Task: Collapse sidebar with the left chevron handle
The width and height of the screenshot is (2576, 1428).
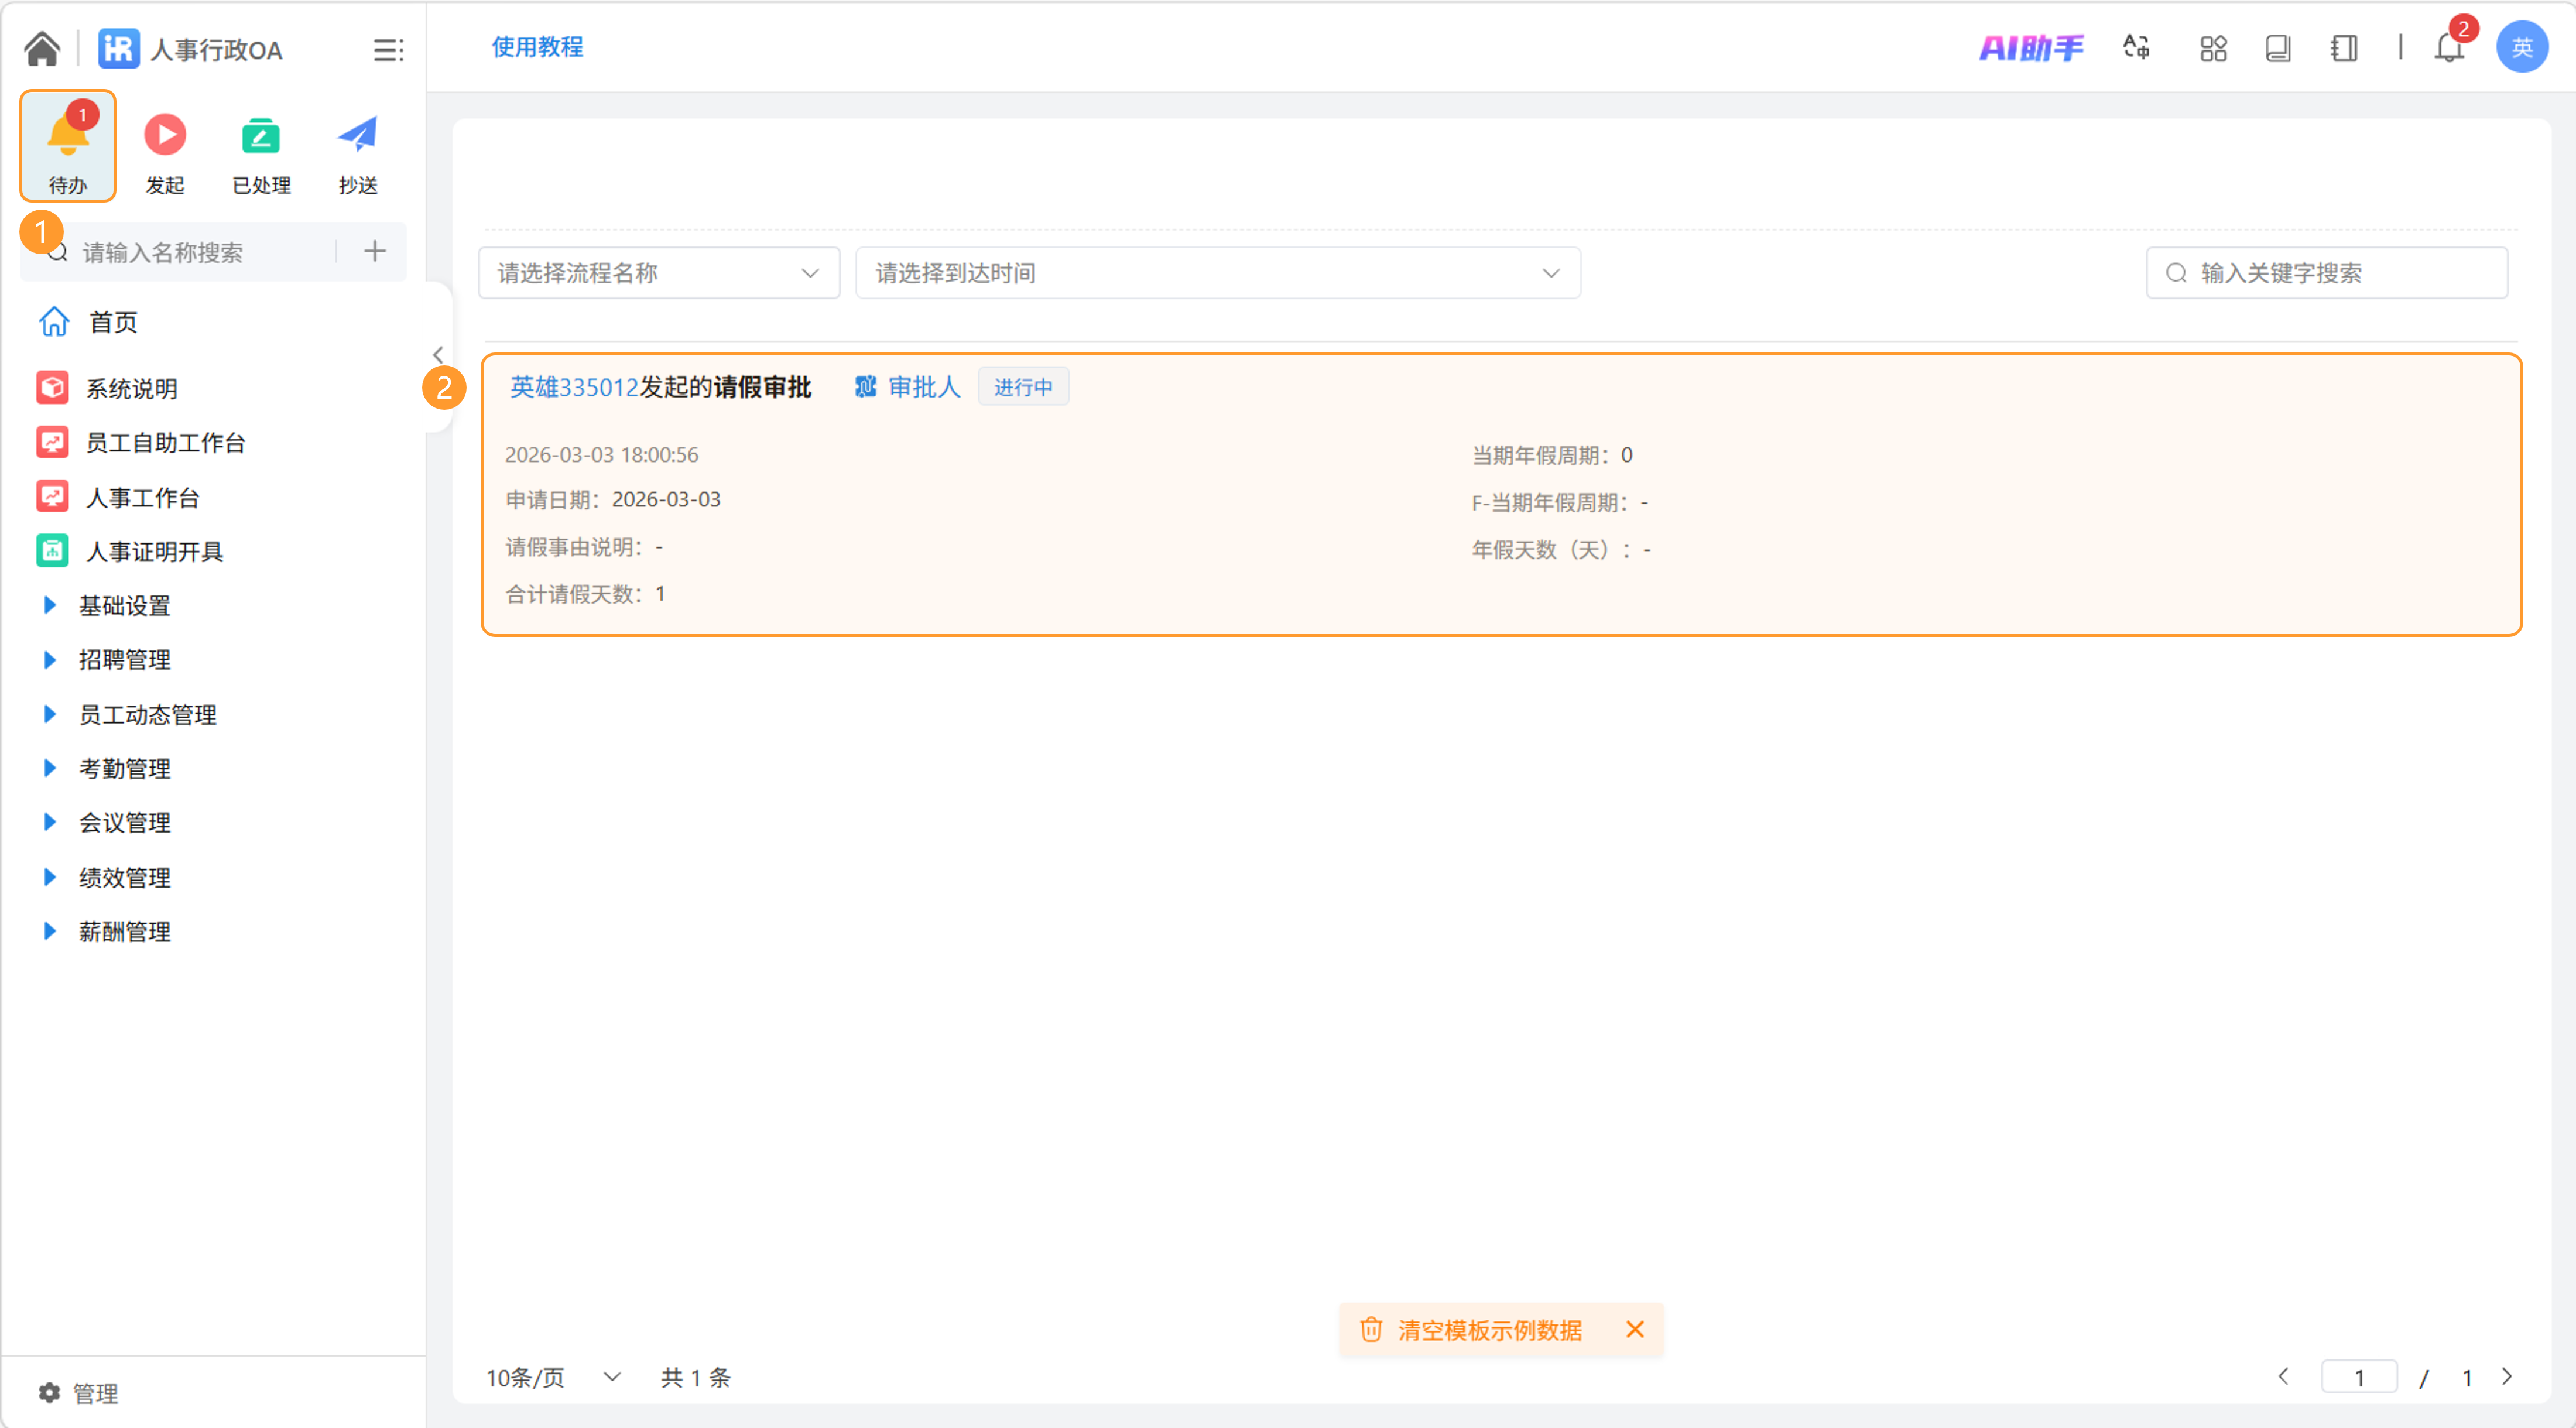Action: pos(438,355)
